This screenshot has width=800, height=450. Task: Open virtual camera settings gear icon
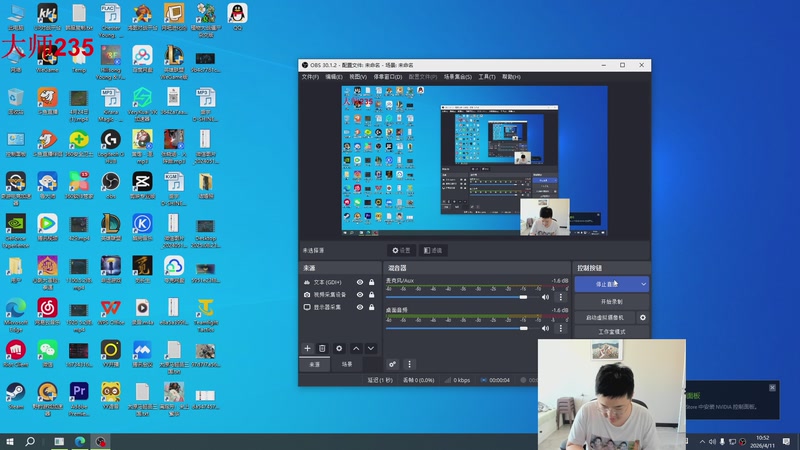tap(643, 317)
